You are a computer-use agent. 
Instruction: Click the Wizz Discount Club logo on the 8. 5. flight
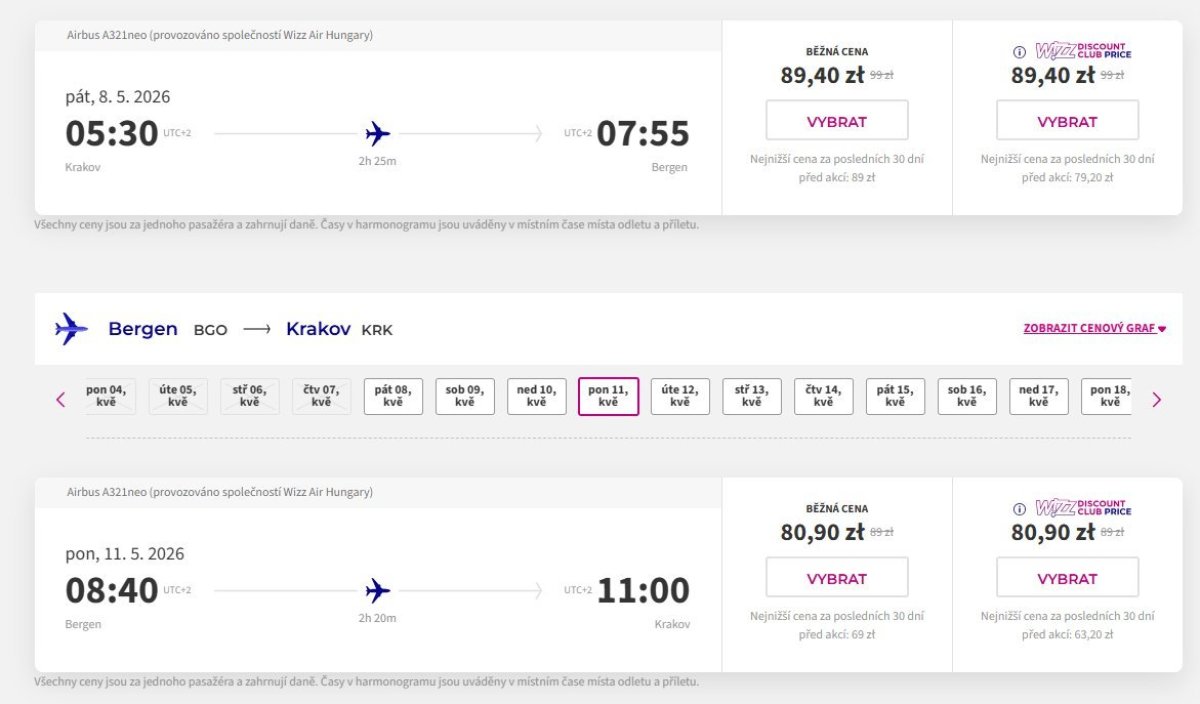[x=1083, y=51]
